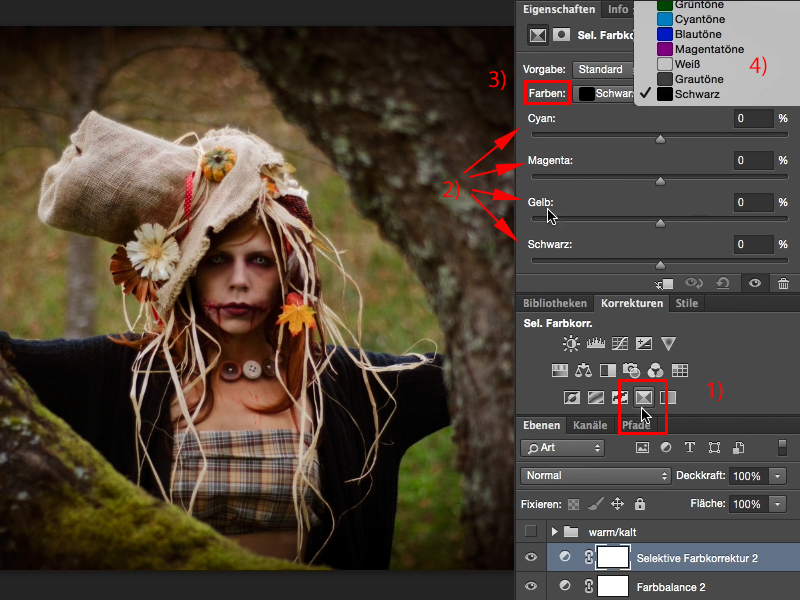This screenshot has width=800, height=600.
Task: Reset adjustment to defaults icon
Action: coord(722,283)
